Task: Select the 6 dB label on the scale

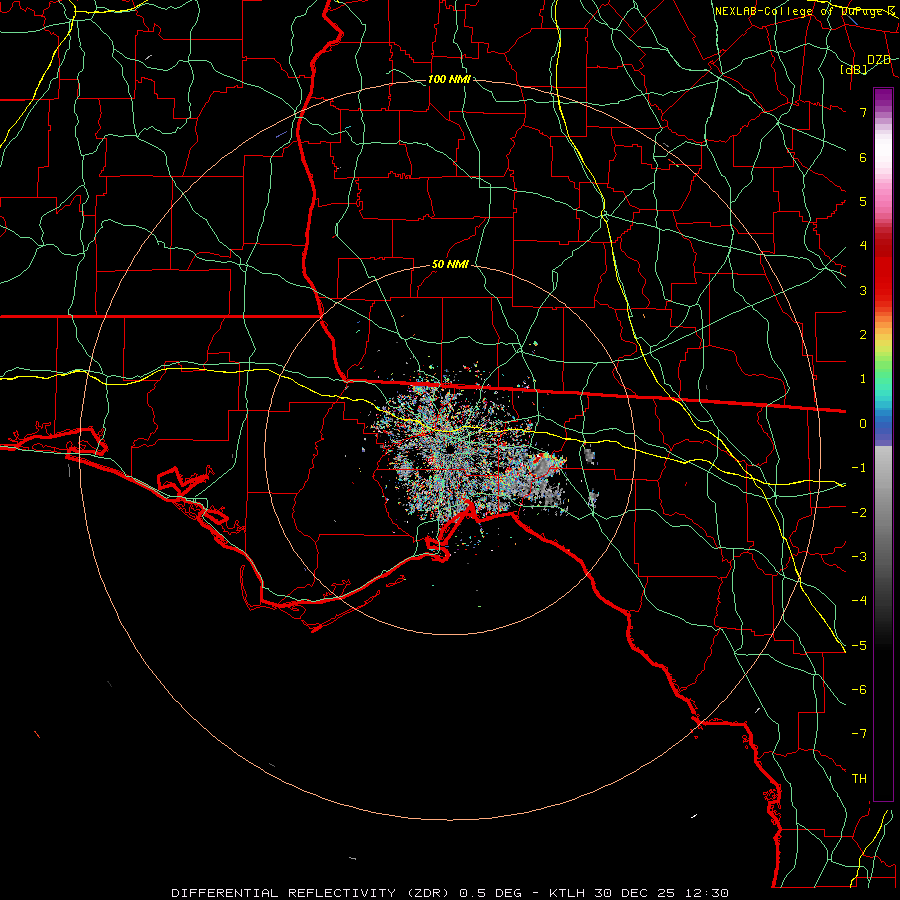Action: coord(863,157)
